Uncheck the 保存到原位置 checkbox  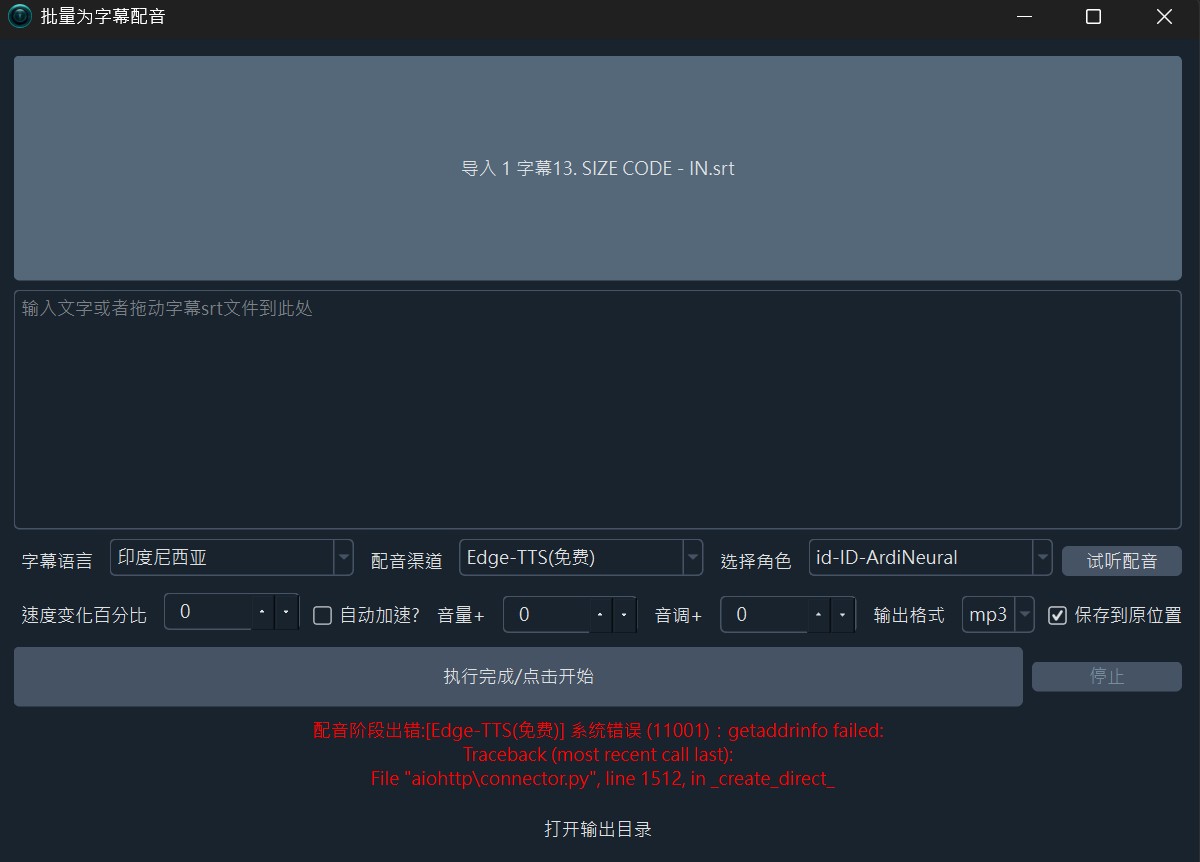tap(1057, 616)
